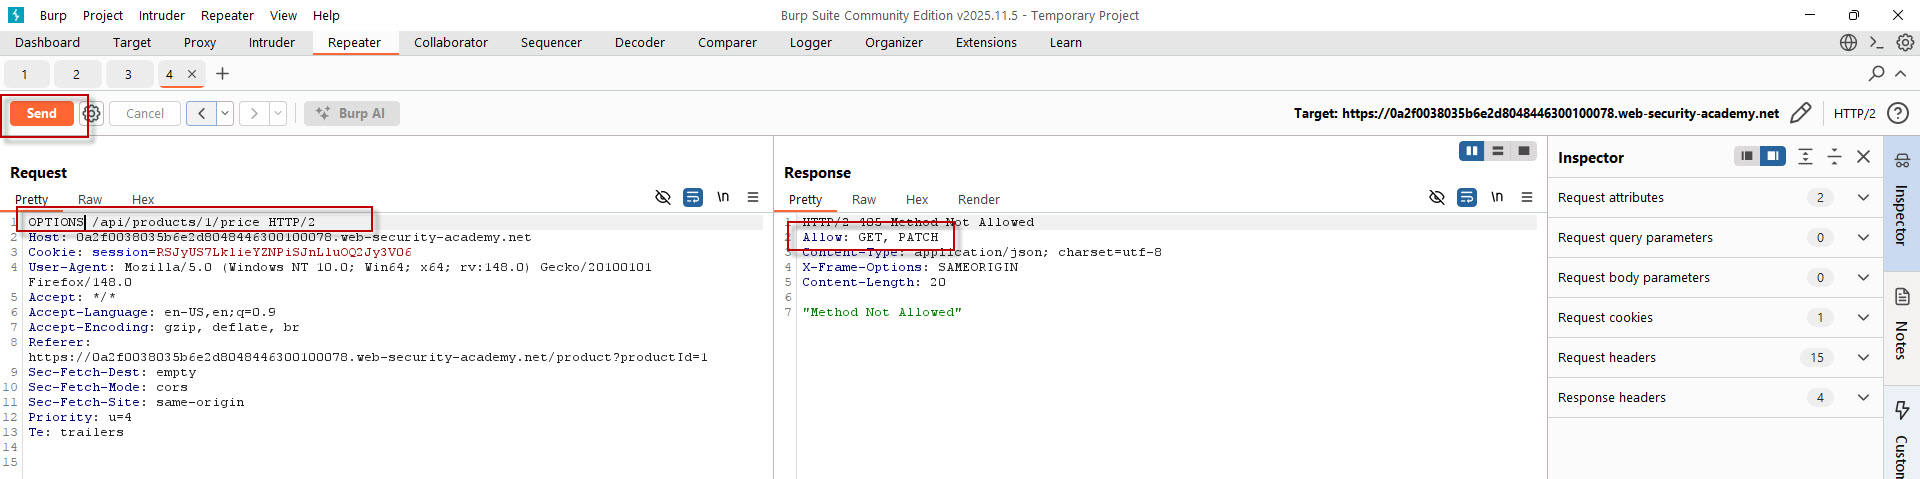The width and height of the screenshot is (1920, 479).
Task: Select horizontal split layout
Action: (x=1498, y=151)
